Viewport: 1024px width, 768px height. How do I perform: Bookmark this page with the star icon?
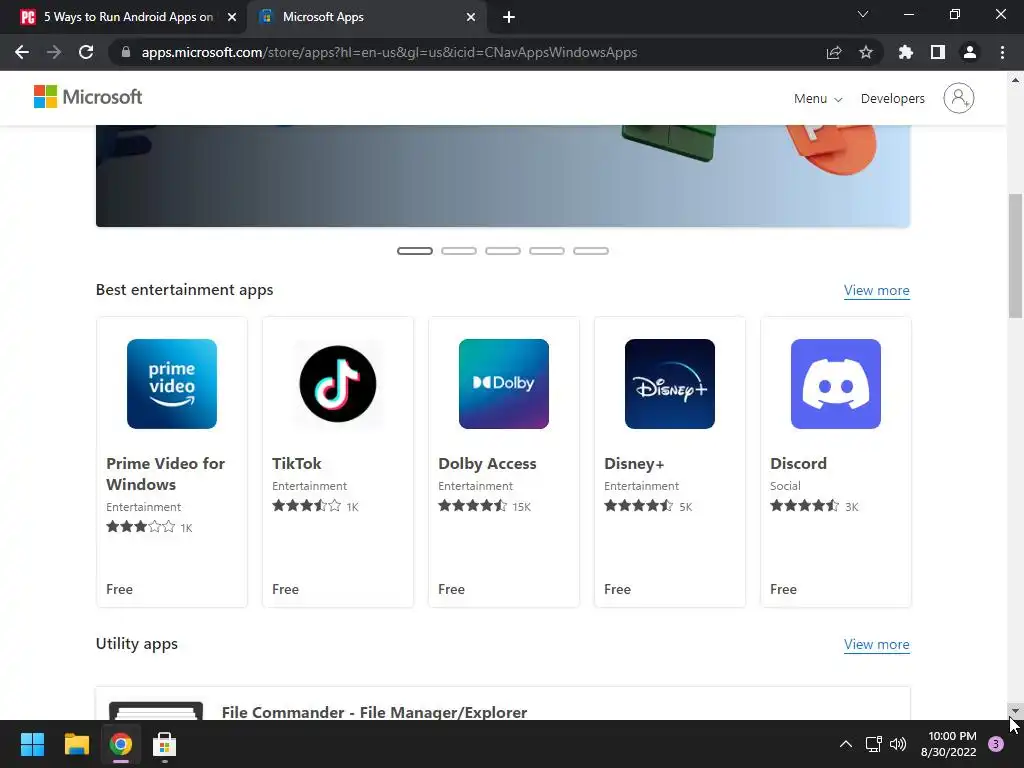[x=865, y=52]
